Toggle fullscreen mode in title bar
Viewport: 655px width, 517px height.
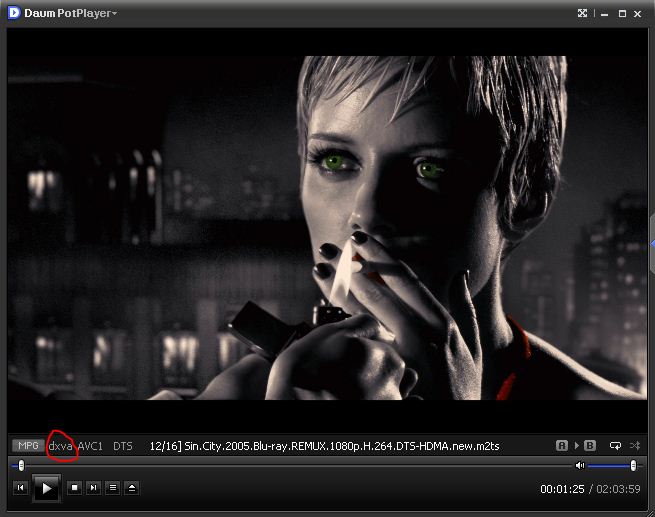(x=583, y=13)
